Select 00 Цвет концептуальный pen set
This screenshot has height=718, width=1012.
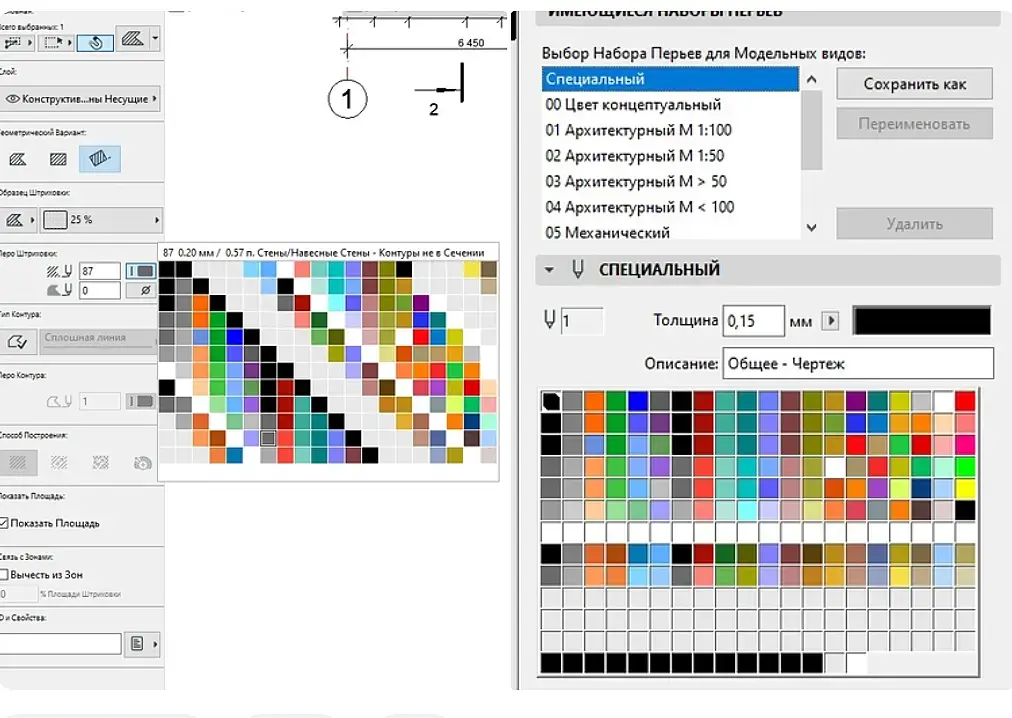point(670,105)
